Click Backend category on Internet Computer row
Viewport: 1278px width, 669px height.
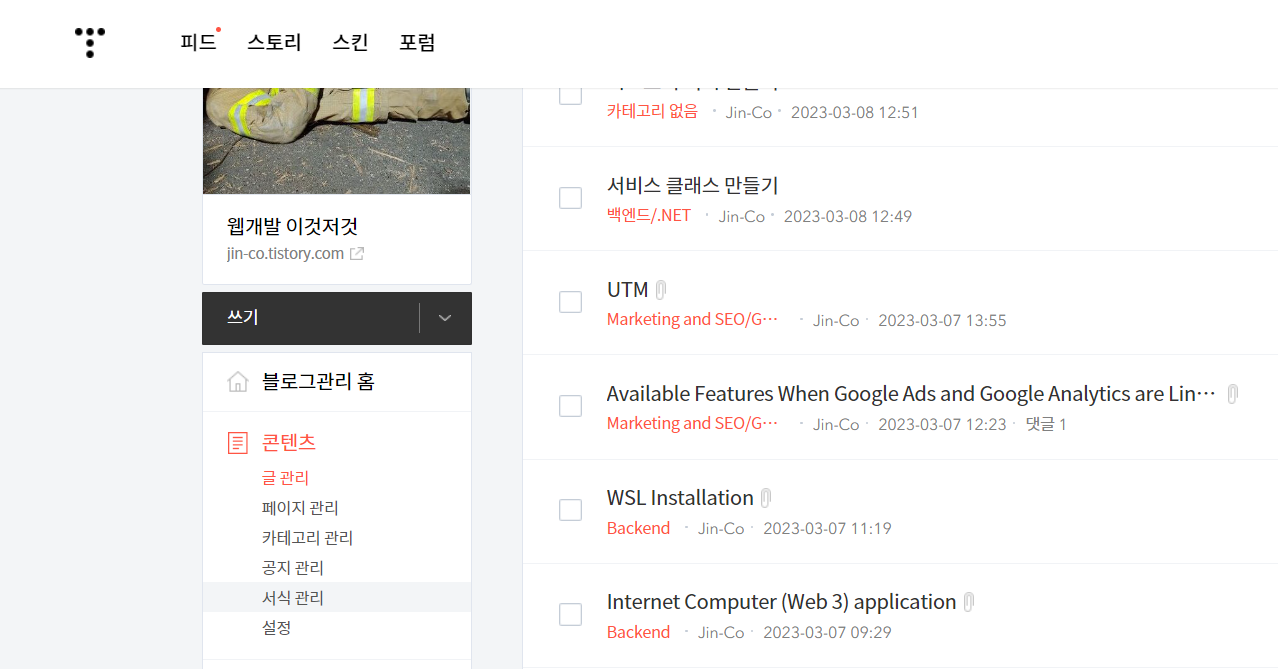(x=638, y=632)
